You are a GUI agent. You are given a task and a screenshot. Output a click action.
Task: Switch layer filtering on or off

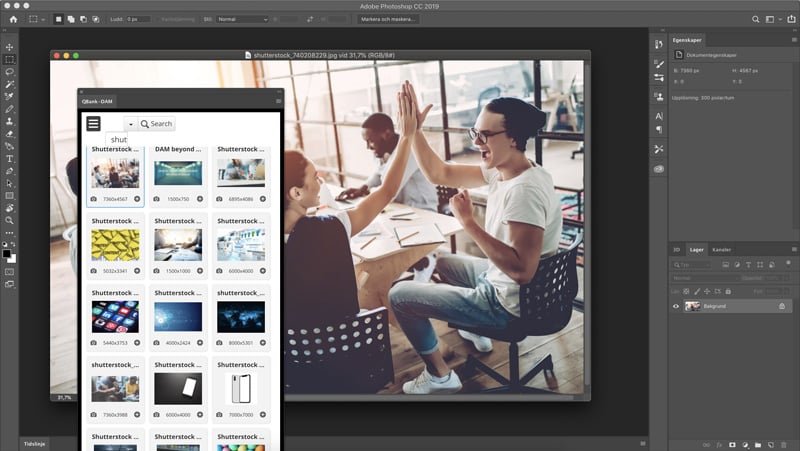(789, 264)
